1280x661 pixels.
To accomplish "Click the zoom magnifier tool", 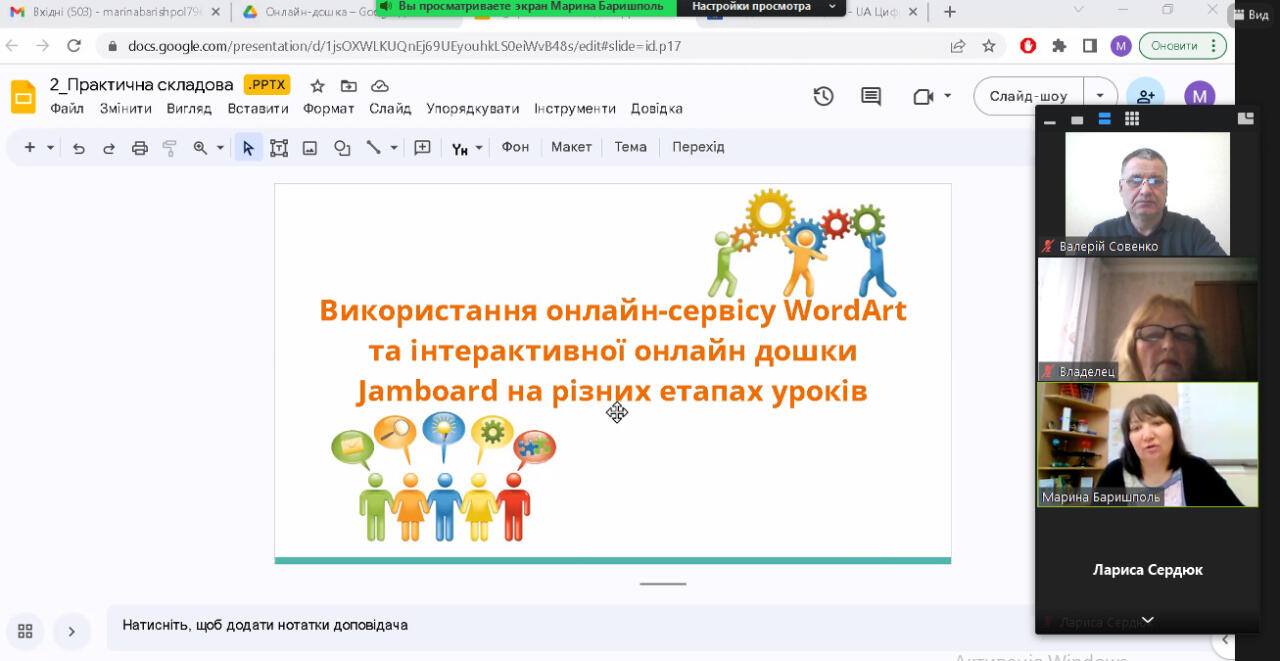I will [x=200, y=148].
